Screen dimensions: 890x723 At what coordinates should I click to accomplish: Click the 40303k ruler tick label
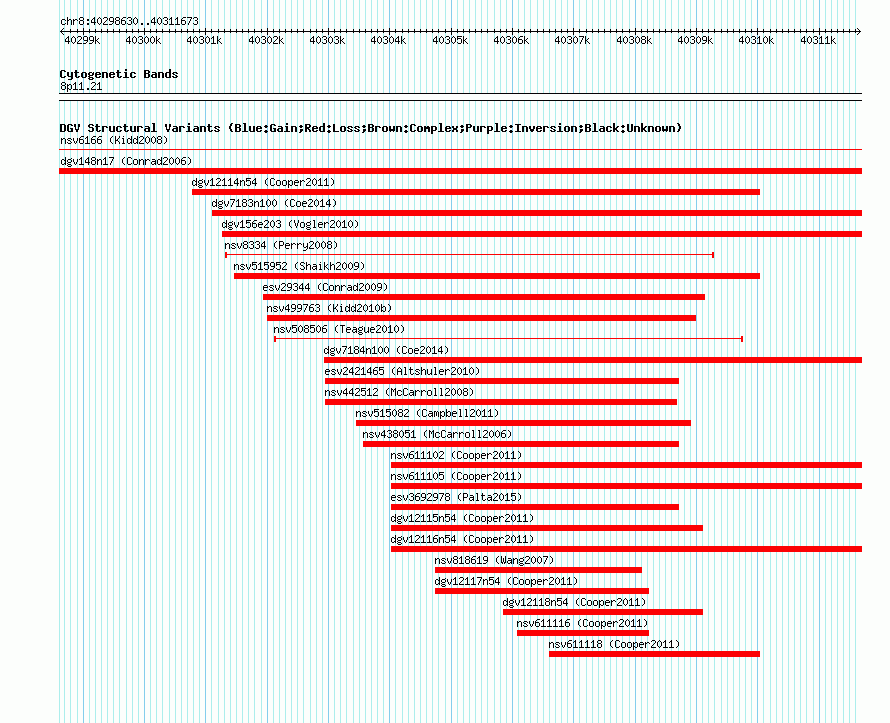pyautogui.click(x=327, y=40)
